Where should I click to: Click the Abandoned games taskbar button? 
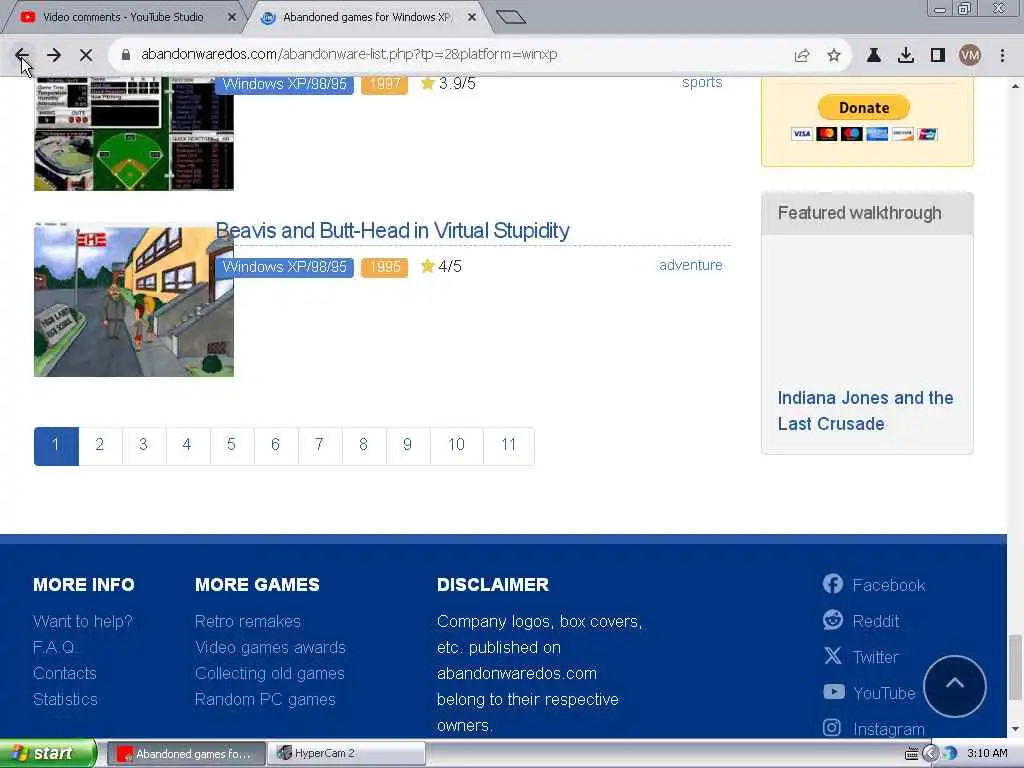186,754
